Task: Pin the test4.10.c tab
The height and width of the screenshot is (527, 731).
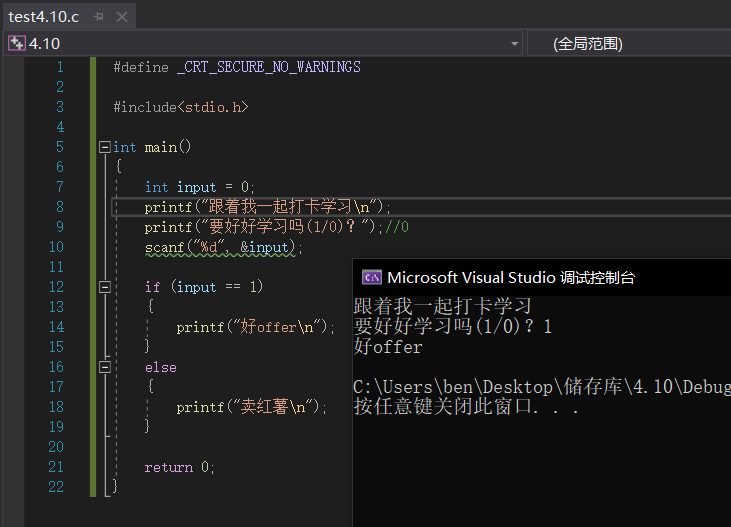Action: (98, 17)
